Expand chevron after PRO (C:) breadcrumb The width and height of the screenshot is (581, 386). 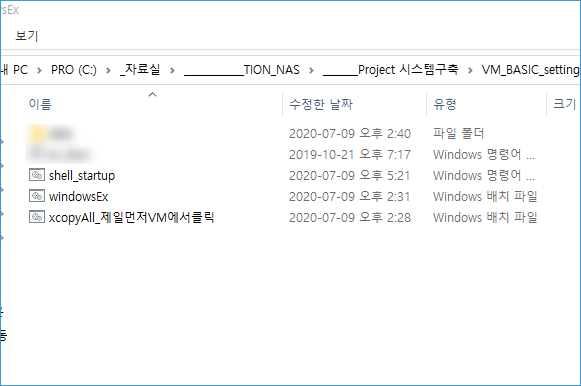coord(108,70)
